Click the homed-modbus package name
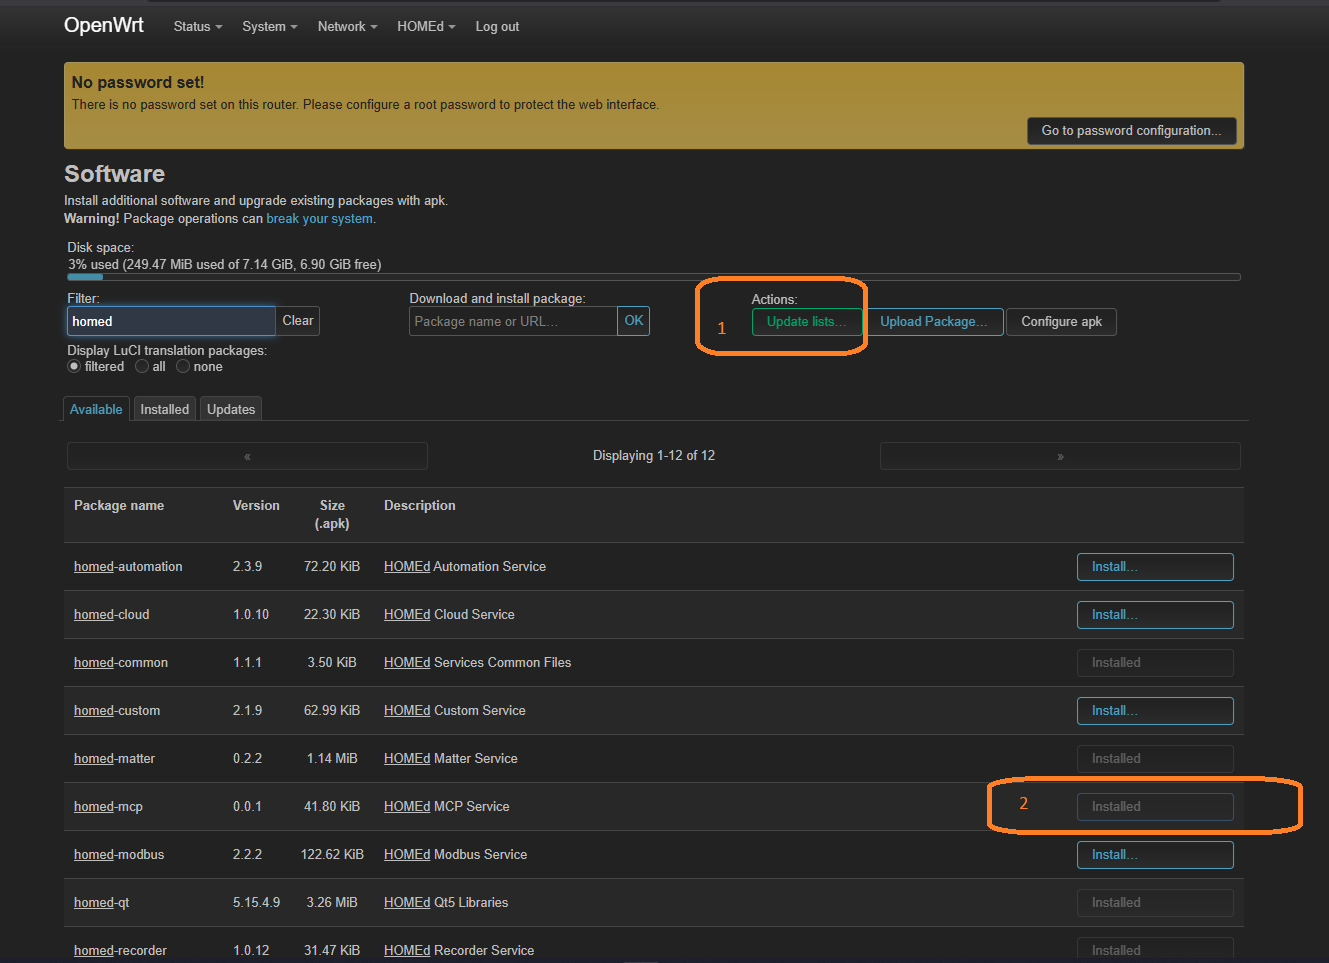Image resolution: width=1329 pixels, height=963 pixels. [x=119, y=855]
